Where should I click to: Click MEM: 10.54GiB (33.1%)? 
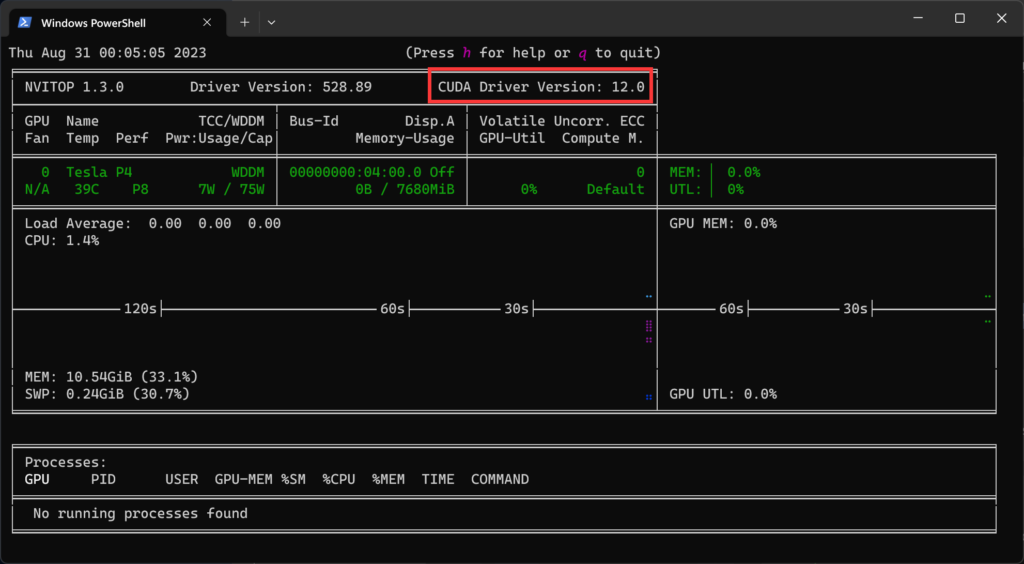pyautogui.click(x=112, y=377)
